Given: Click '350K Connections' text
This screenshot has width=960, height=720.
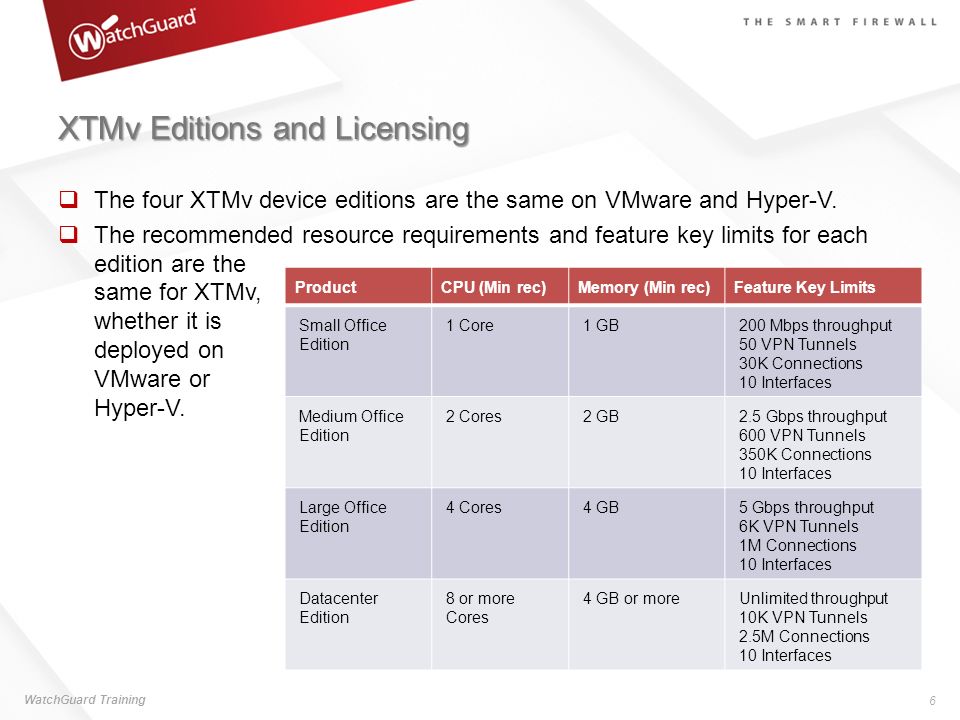Looking at the screenshot, I should 804,454.
